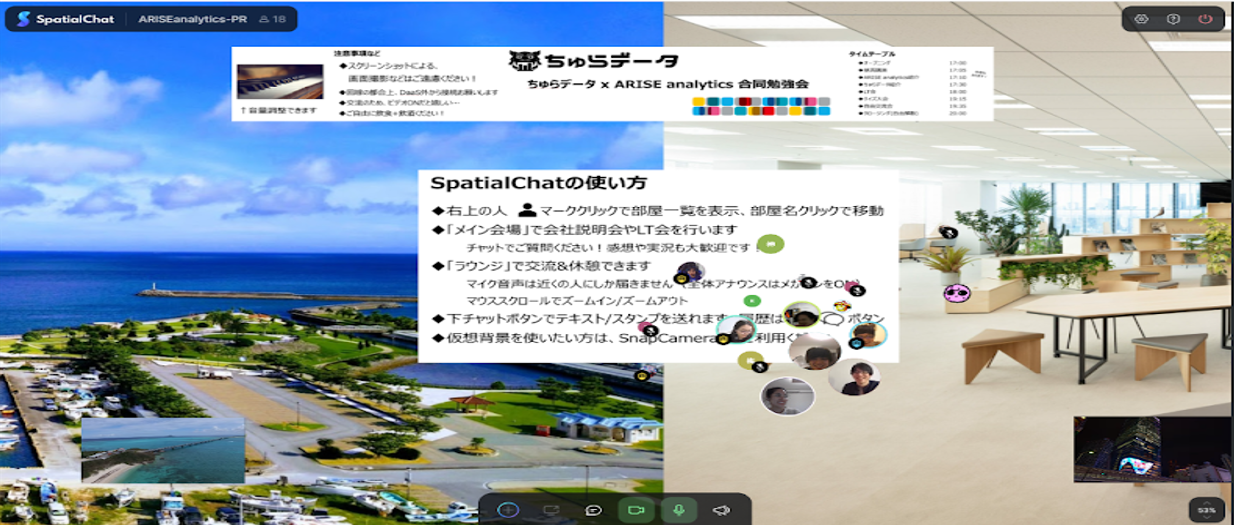Open the add content plus button
This screenshot has width=1234, height=525.
(x=508, y=509)
